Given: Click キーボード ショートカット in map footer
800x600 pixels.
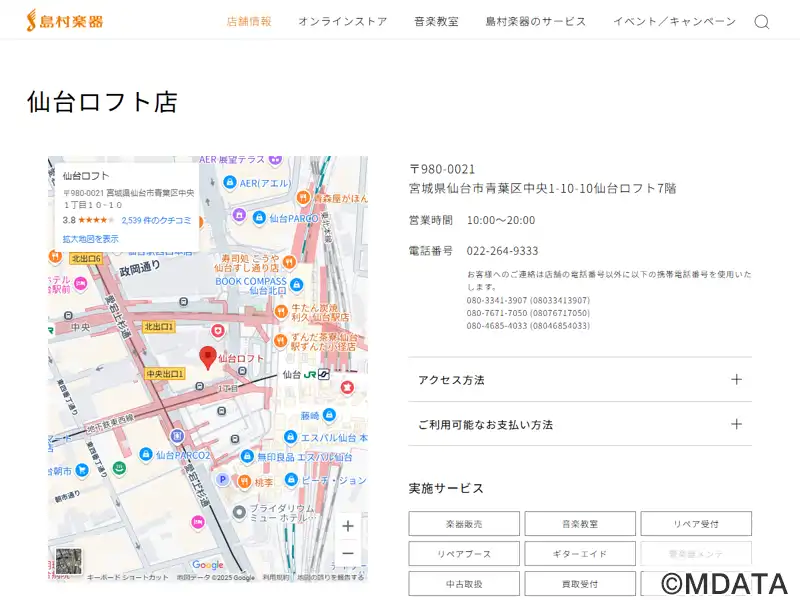Looking at the screenshot, I should [x=128, y=577].
